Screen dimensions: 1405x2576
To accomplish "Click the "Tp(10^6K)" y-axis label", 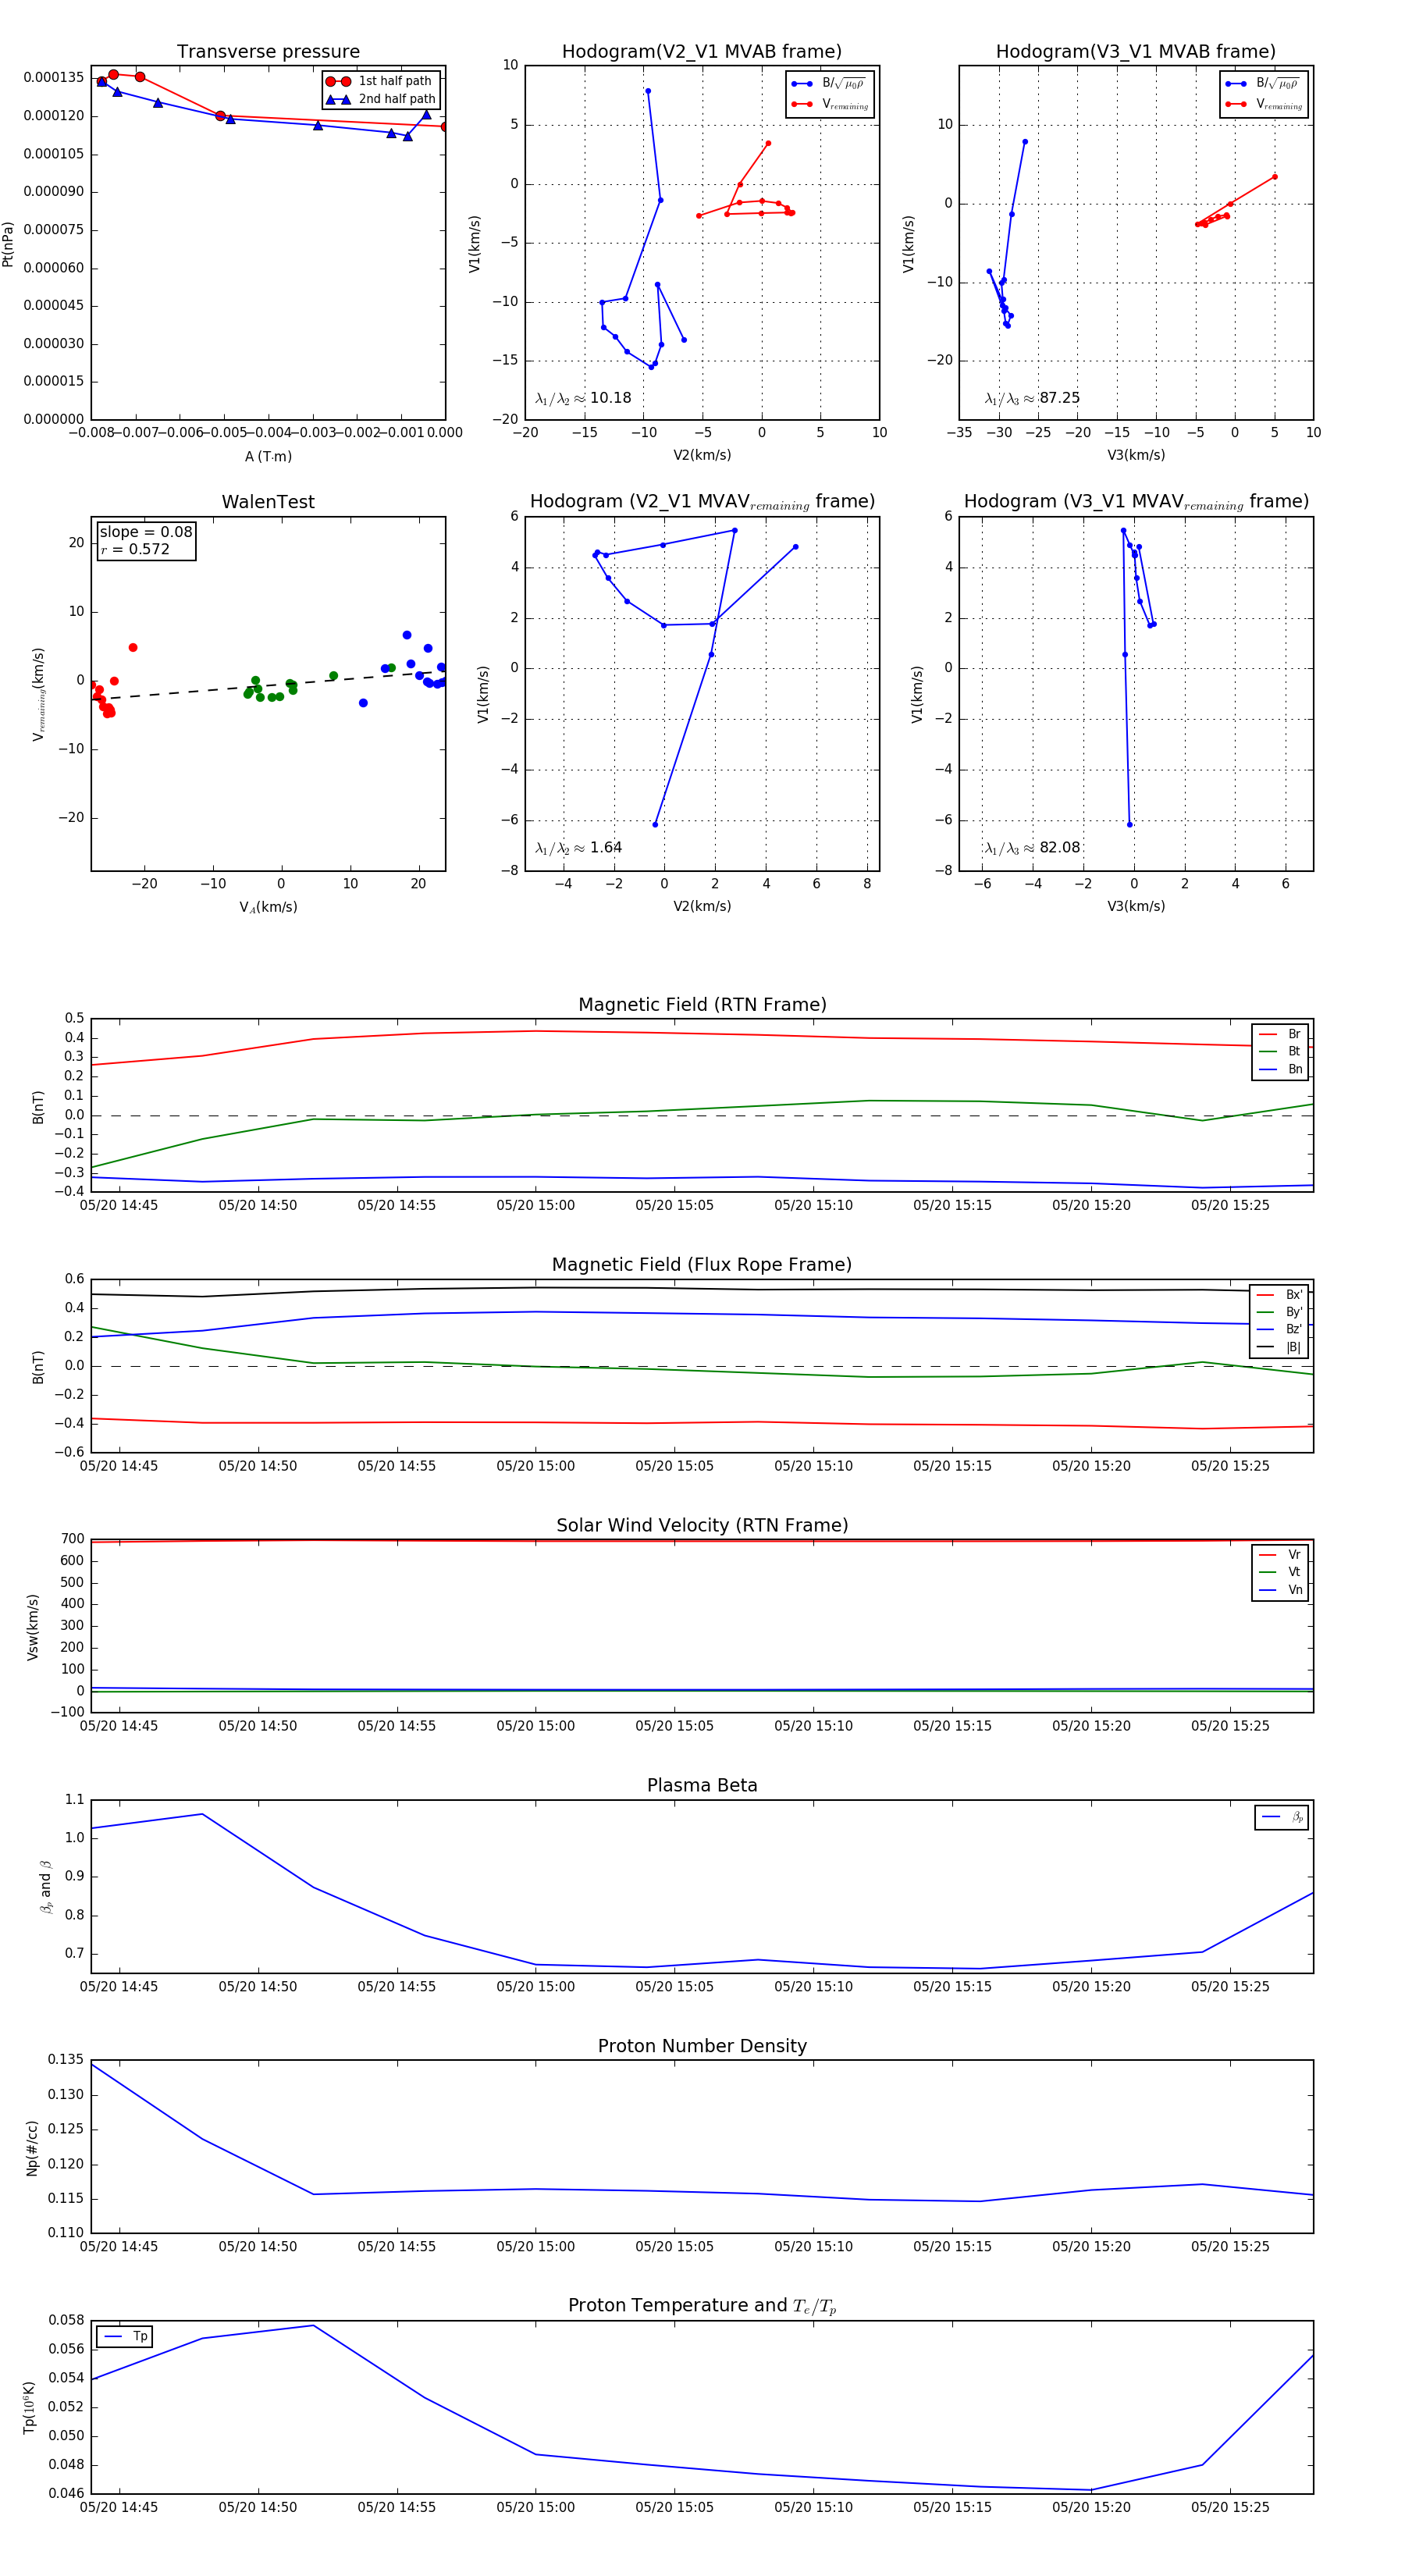I will pyautogui.click(x=29, y=2408).
